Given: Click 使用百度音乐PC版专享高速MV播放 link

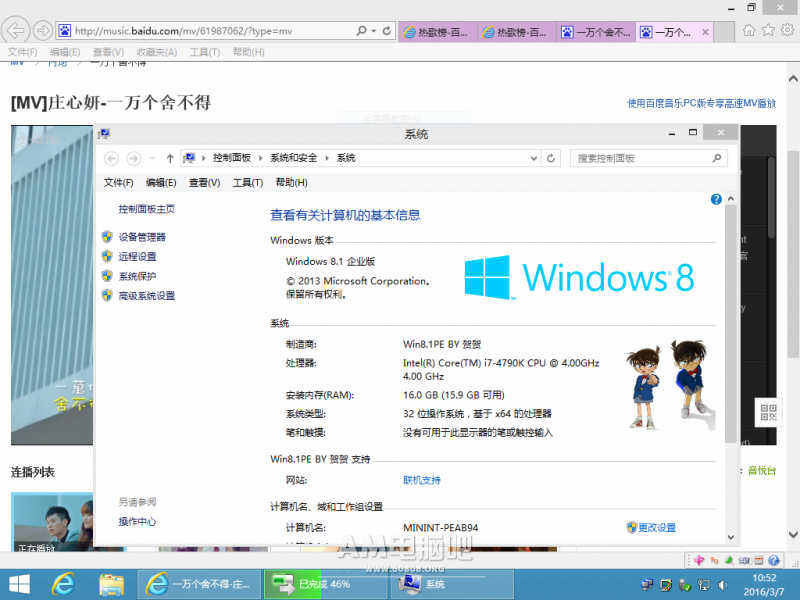Looking at the screenshot, I should [702, 104].
